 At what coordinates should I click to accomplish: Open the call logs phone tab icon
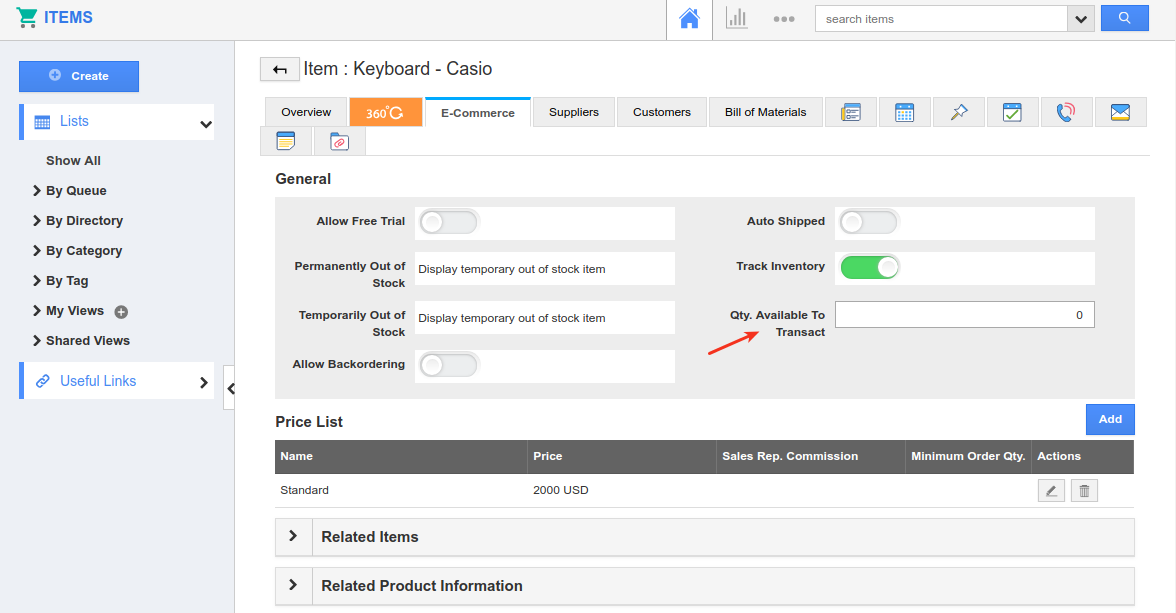(x=1066, y=113)
